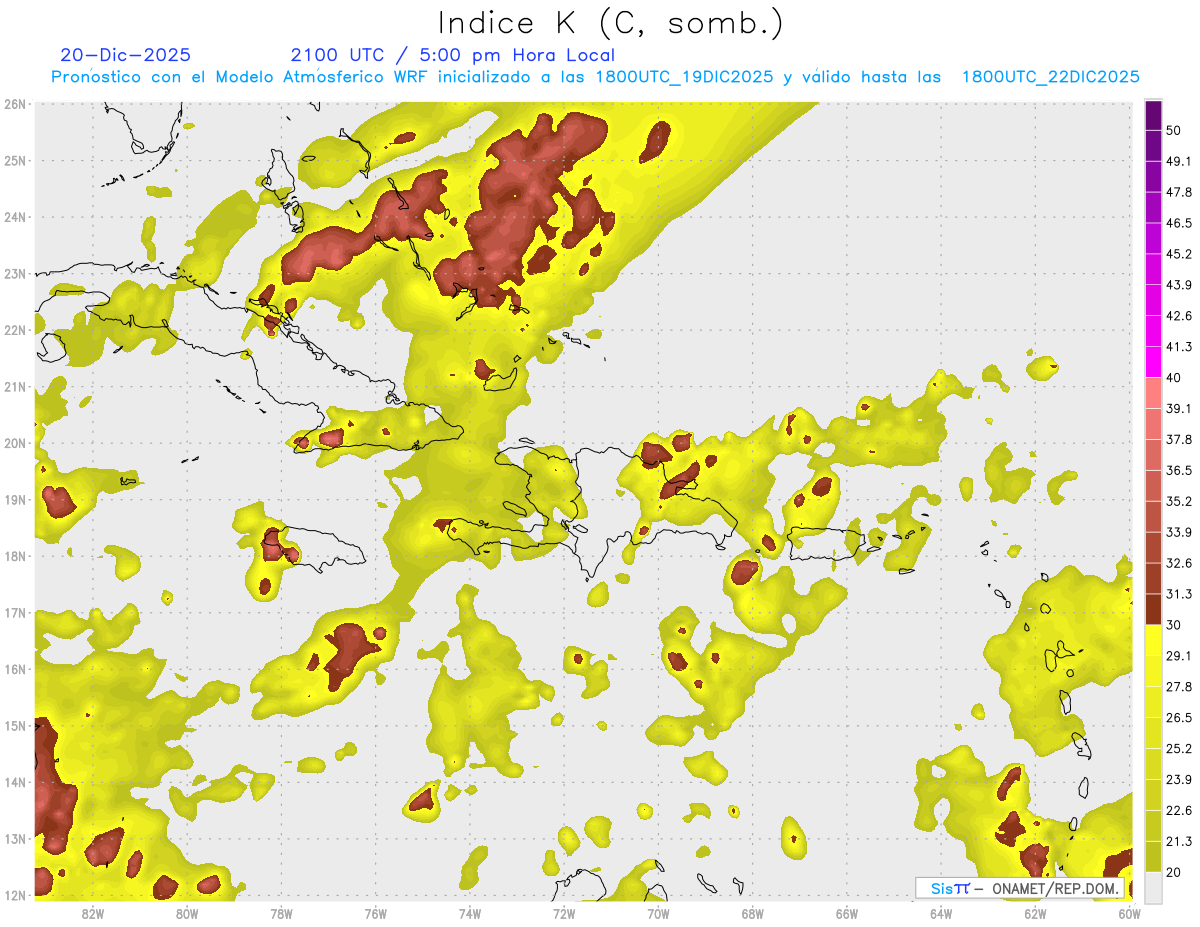Select the 45.2 color scale label

[x=1179, y=254]
